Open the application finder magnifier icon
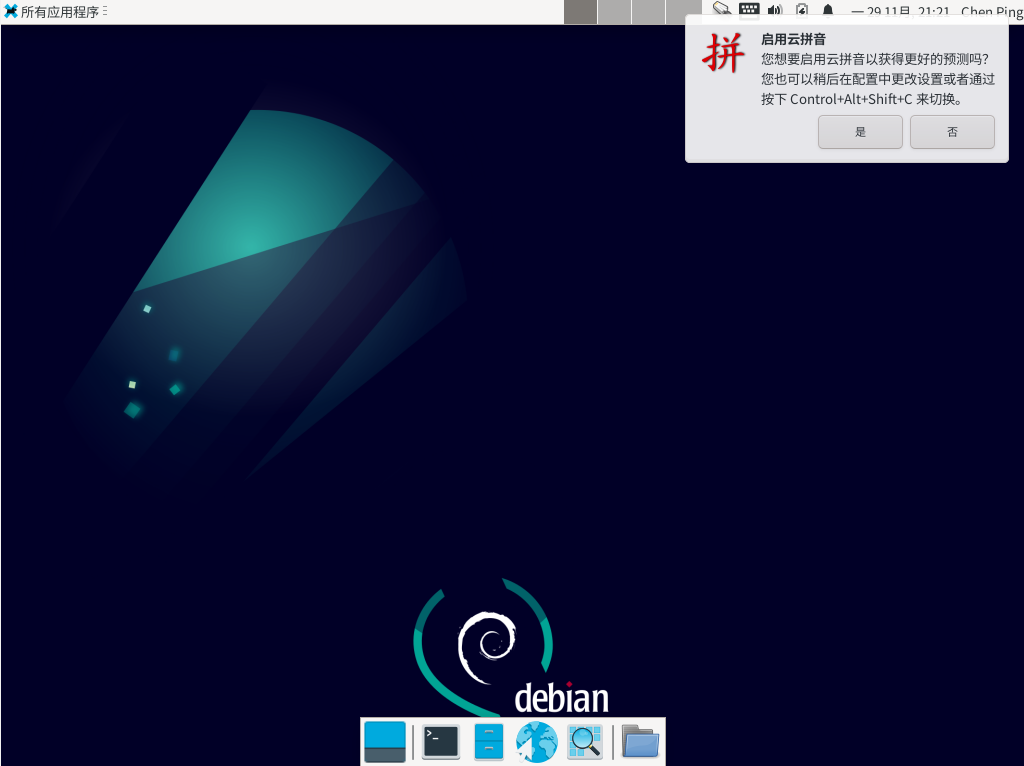Viewport: 1024px width, 766px height. click(584, 742)
